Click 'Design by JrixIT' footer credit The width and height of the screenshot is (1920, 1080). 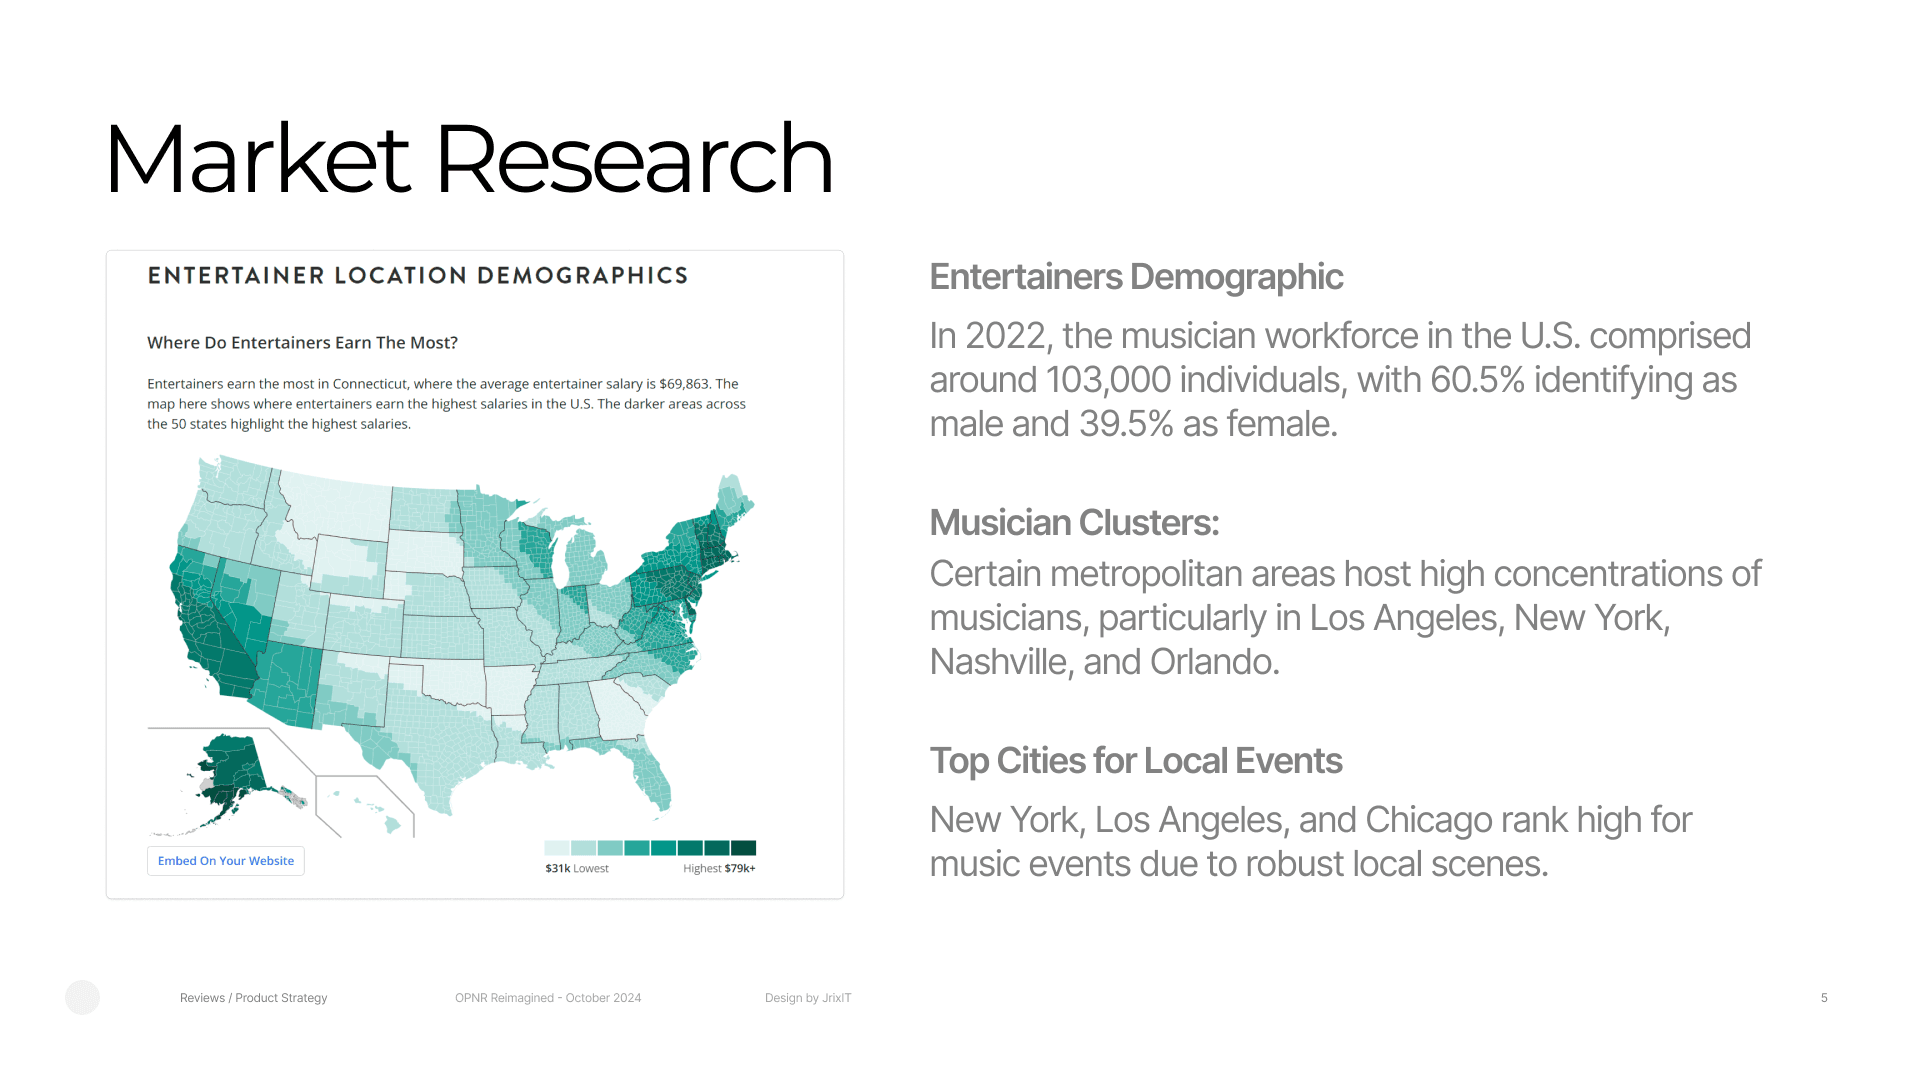[808, 998]
